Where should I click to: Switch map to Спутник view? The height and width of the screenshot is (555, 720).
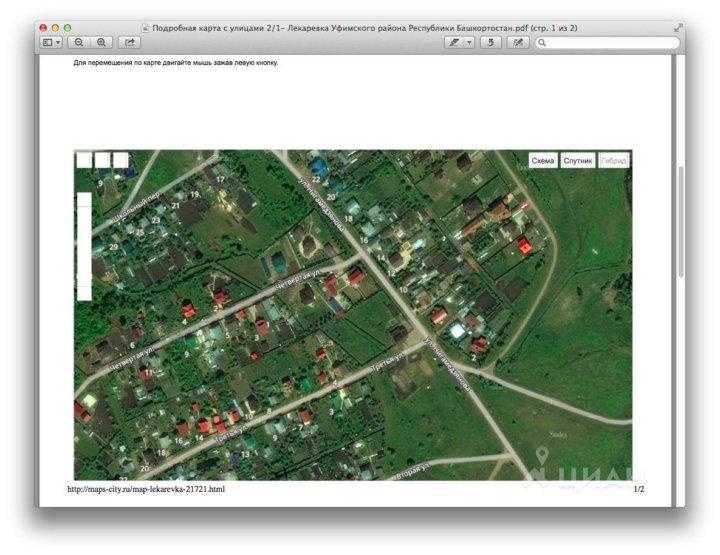578,160
